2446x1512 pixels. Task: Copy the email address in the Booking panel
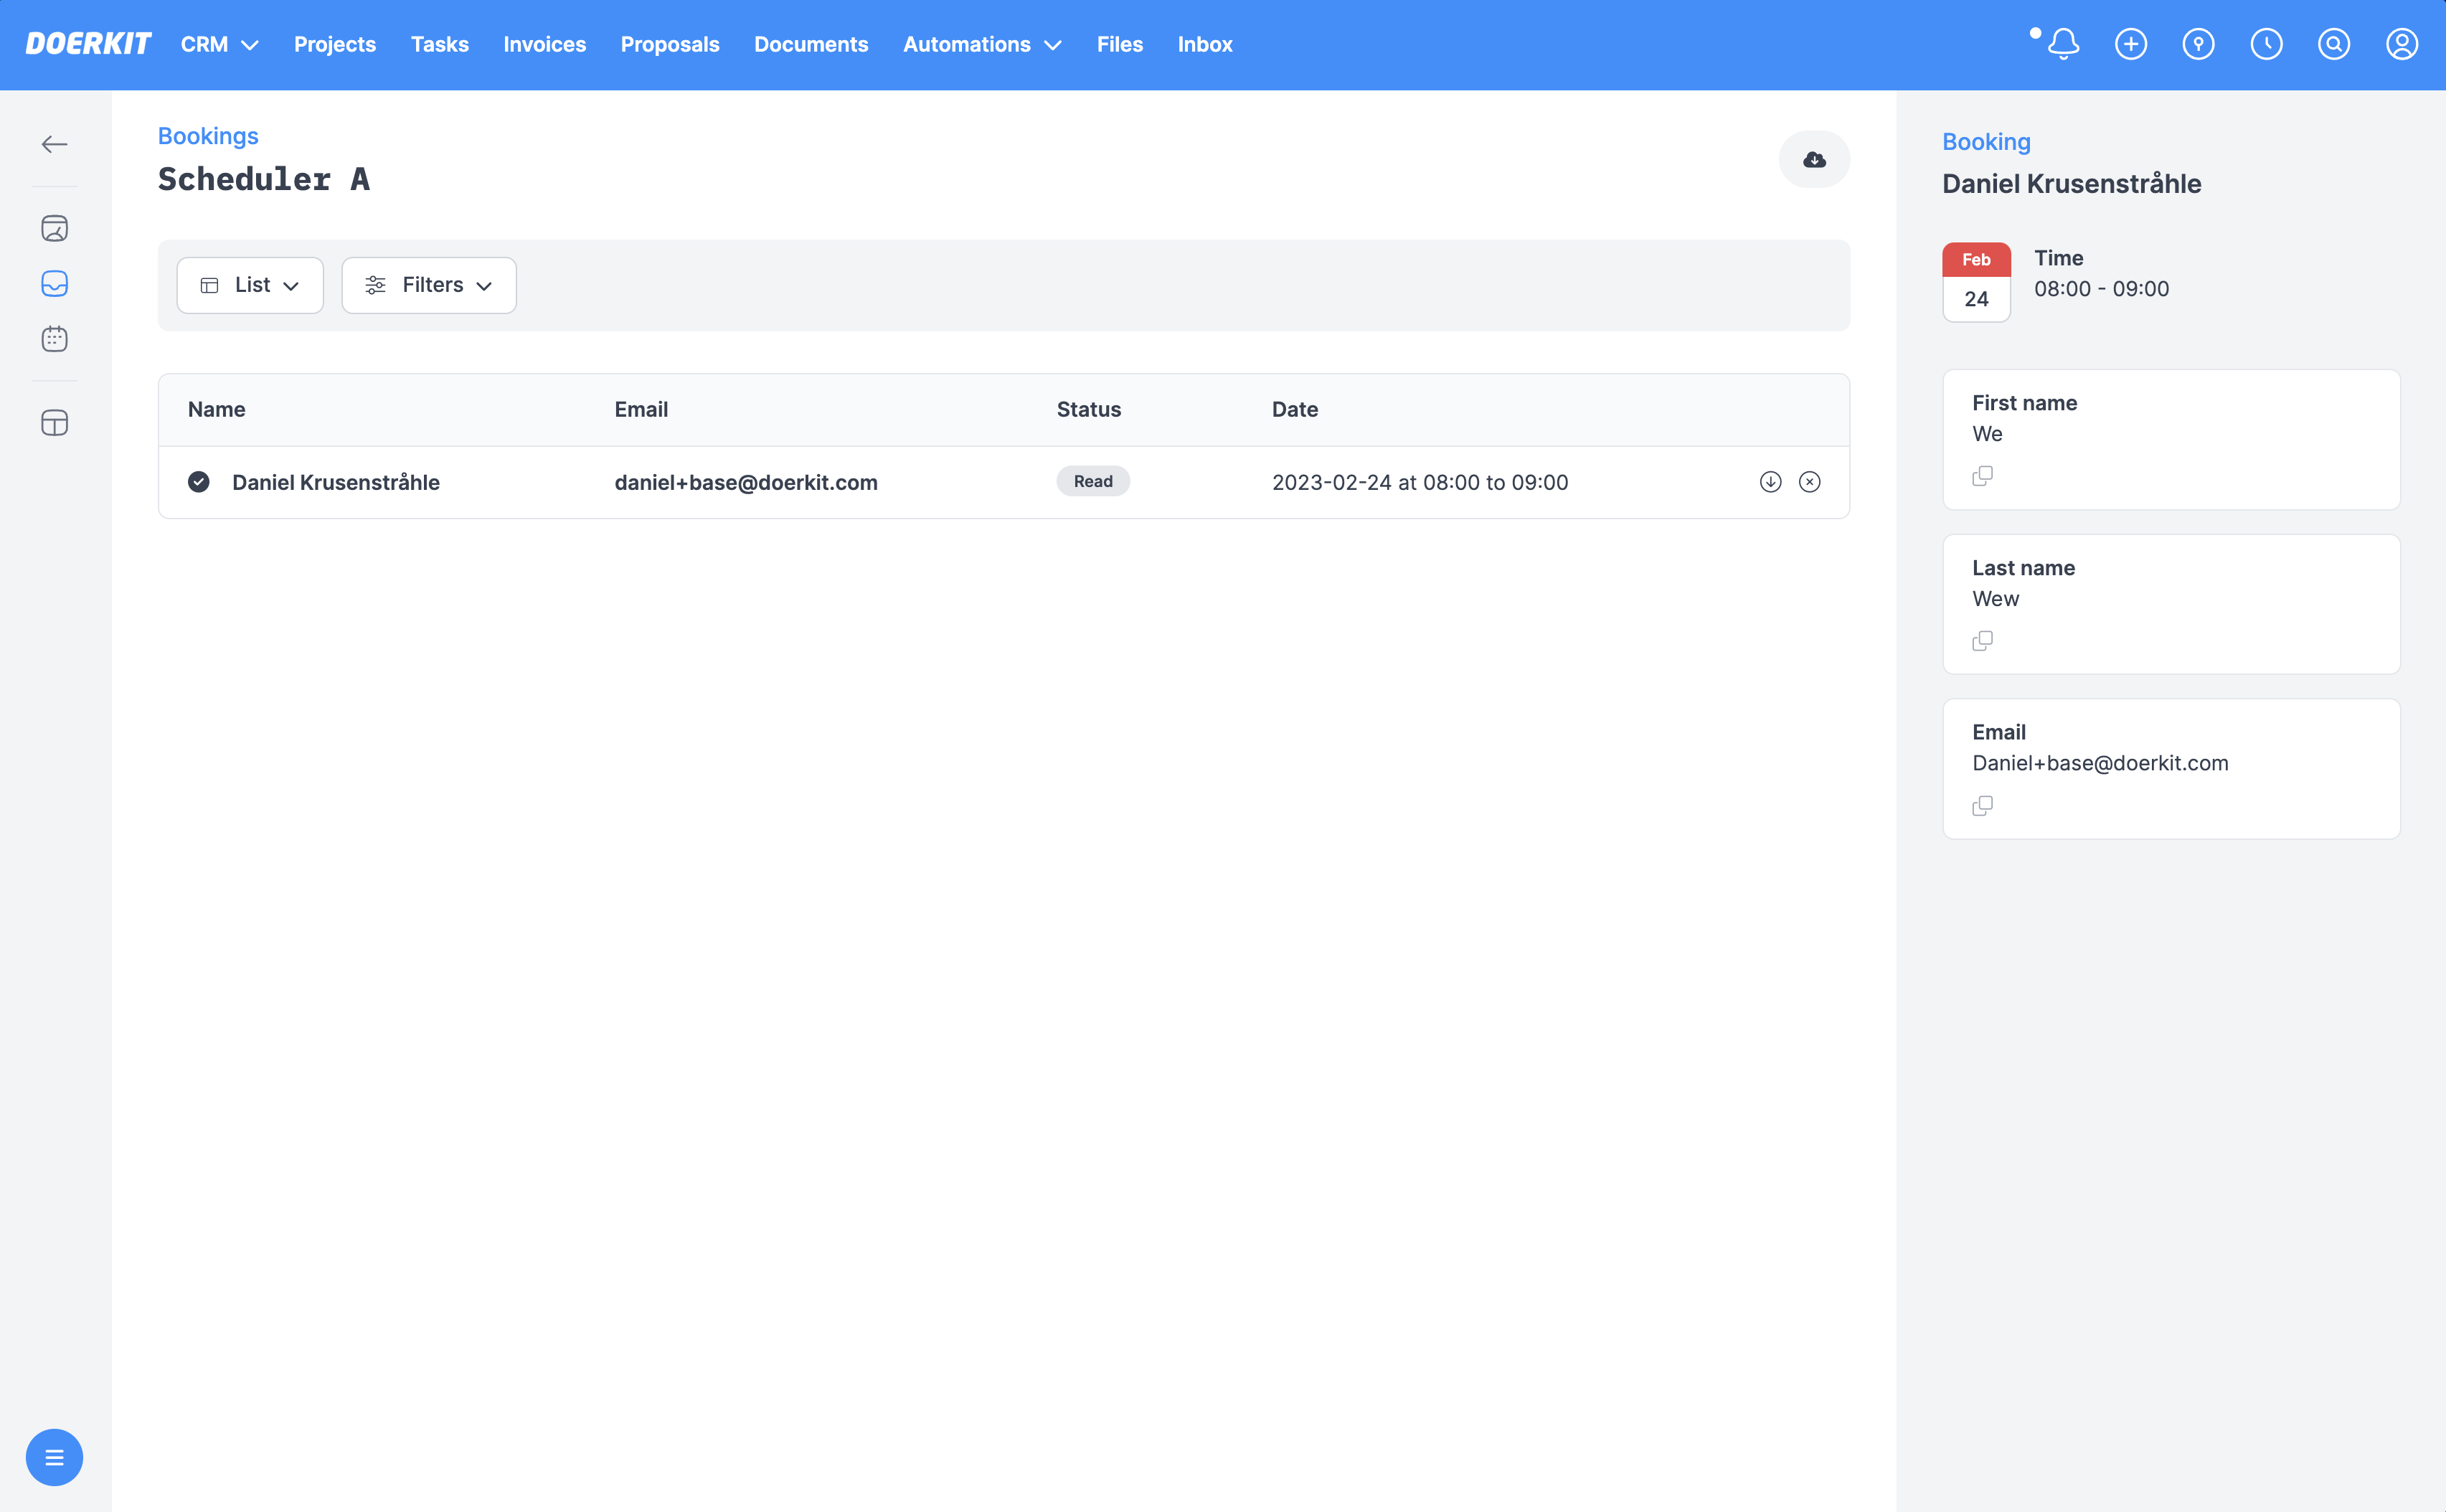[x=1983, y=805]
